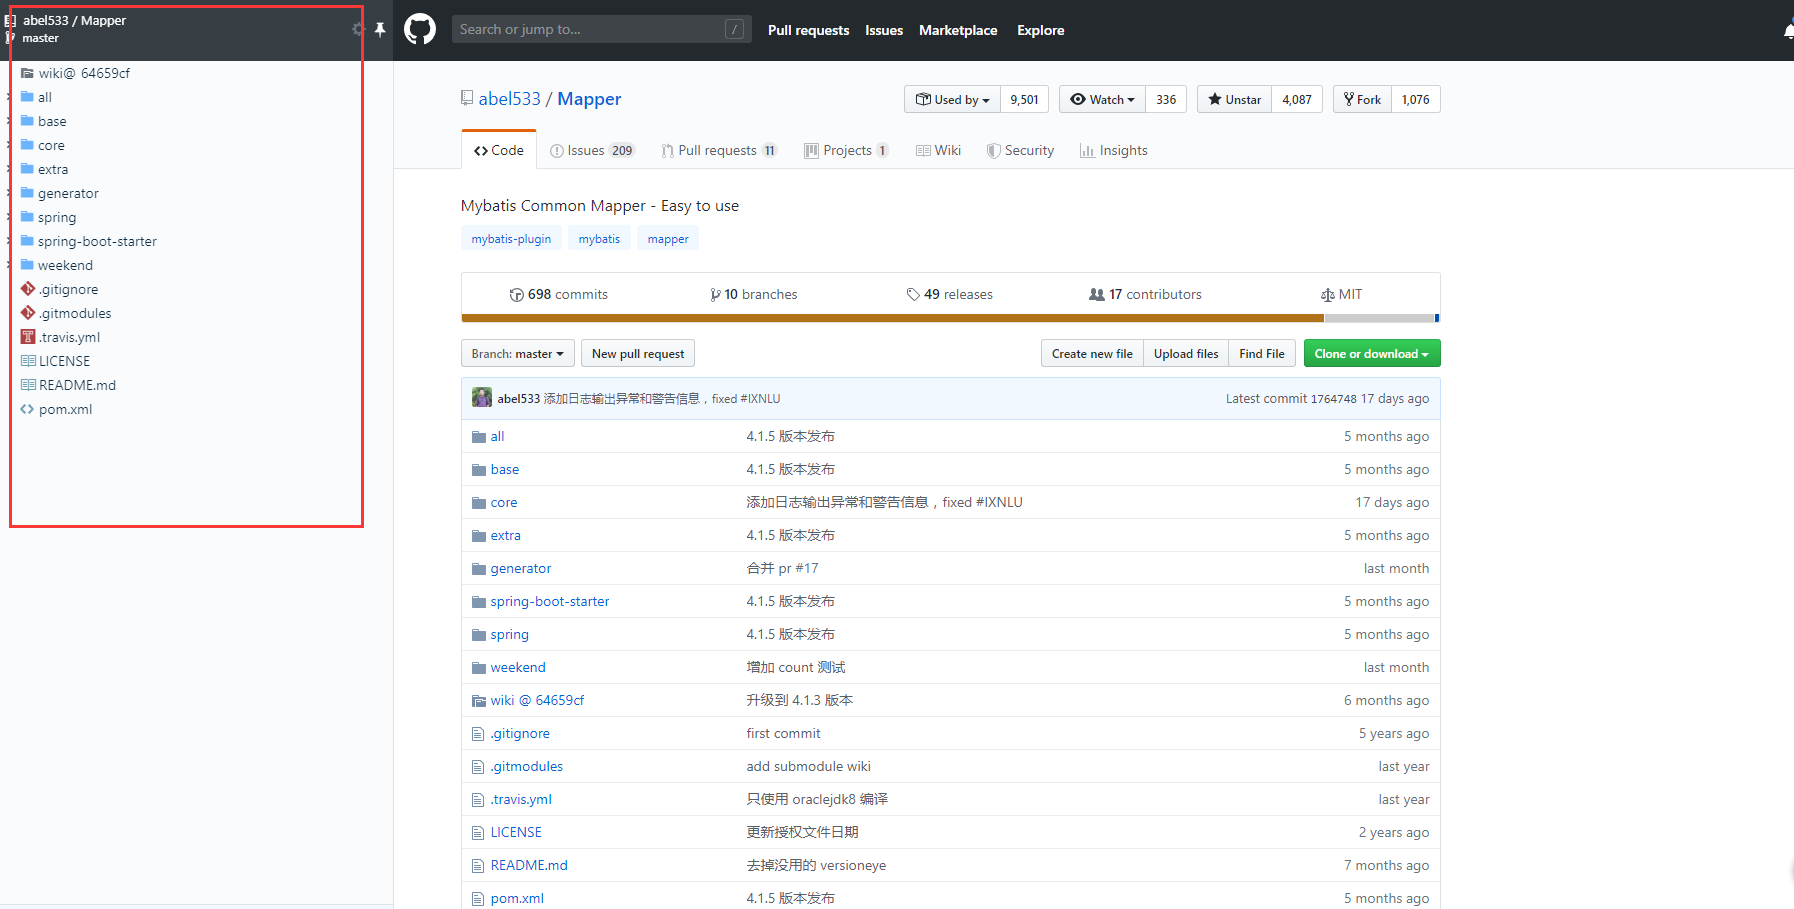Open the Watch notifications dropdown
This screenshot has width=1794, height=909.
(x=1102, y=100)
